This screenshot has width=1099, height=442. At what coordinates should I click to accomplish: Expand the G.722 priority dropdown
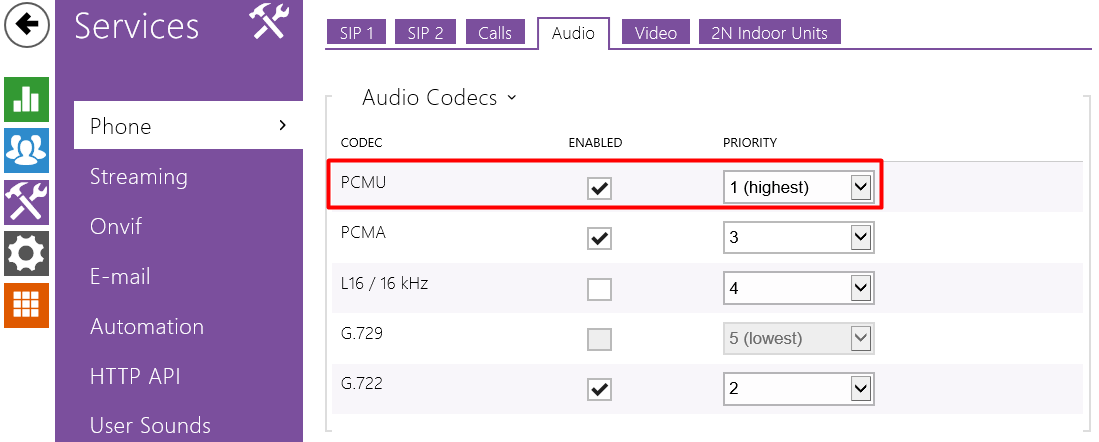click(799, 389)
